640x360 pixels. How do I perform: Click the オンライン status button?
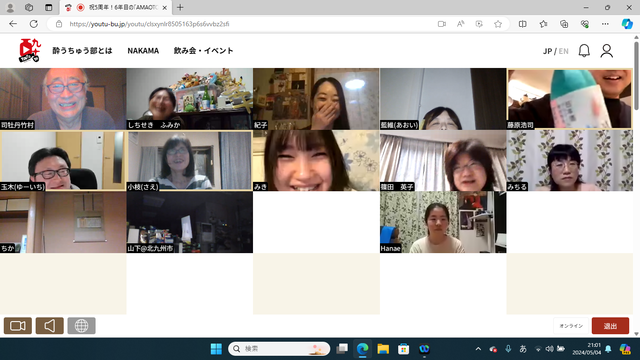pyautogui.click(x=571, y=326)
